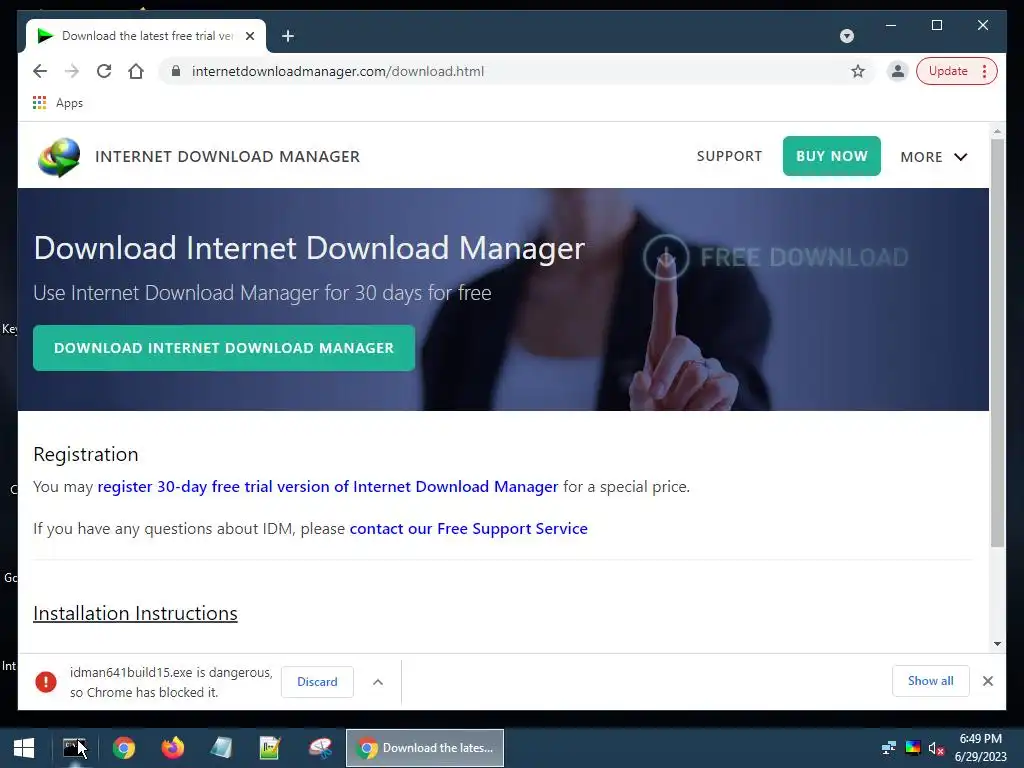Click the Installation Instructions heading
This screenshot has width=1024, height=768.
(135, 613)
